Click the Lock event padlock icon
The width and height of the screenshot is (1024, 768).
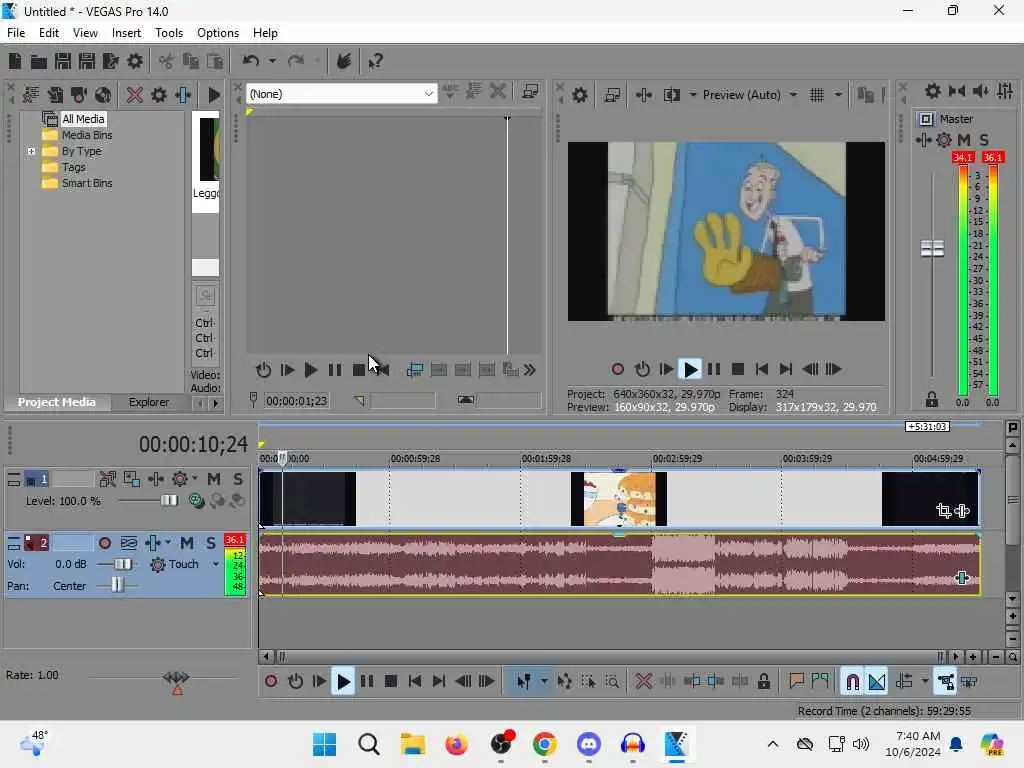763,682
